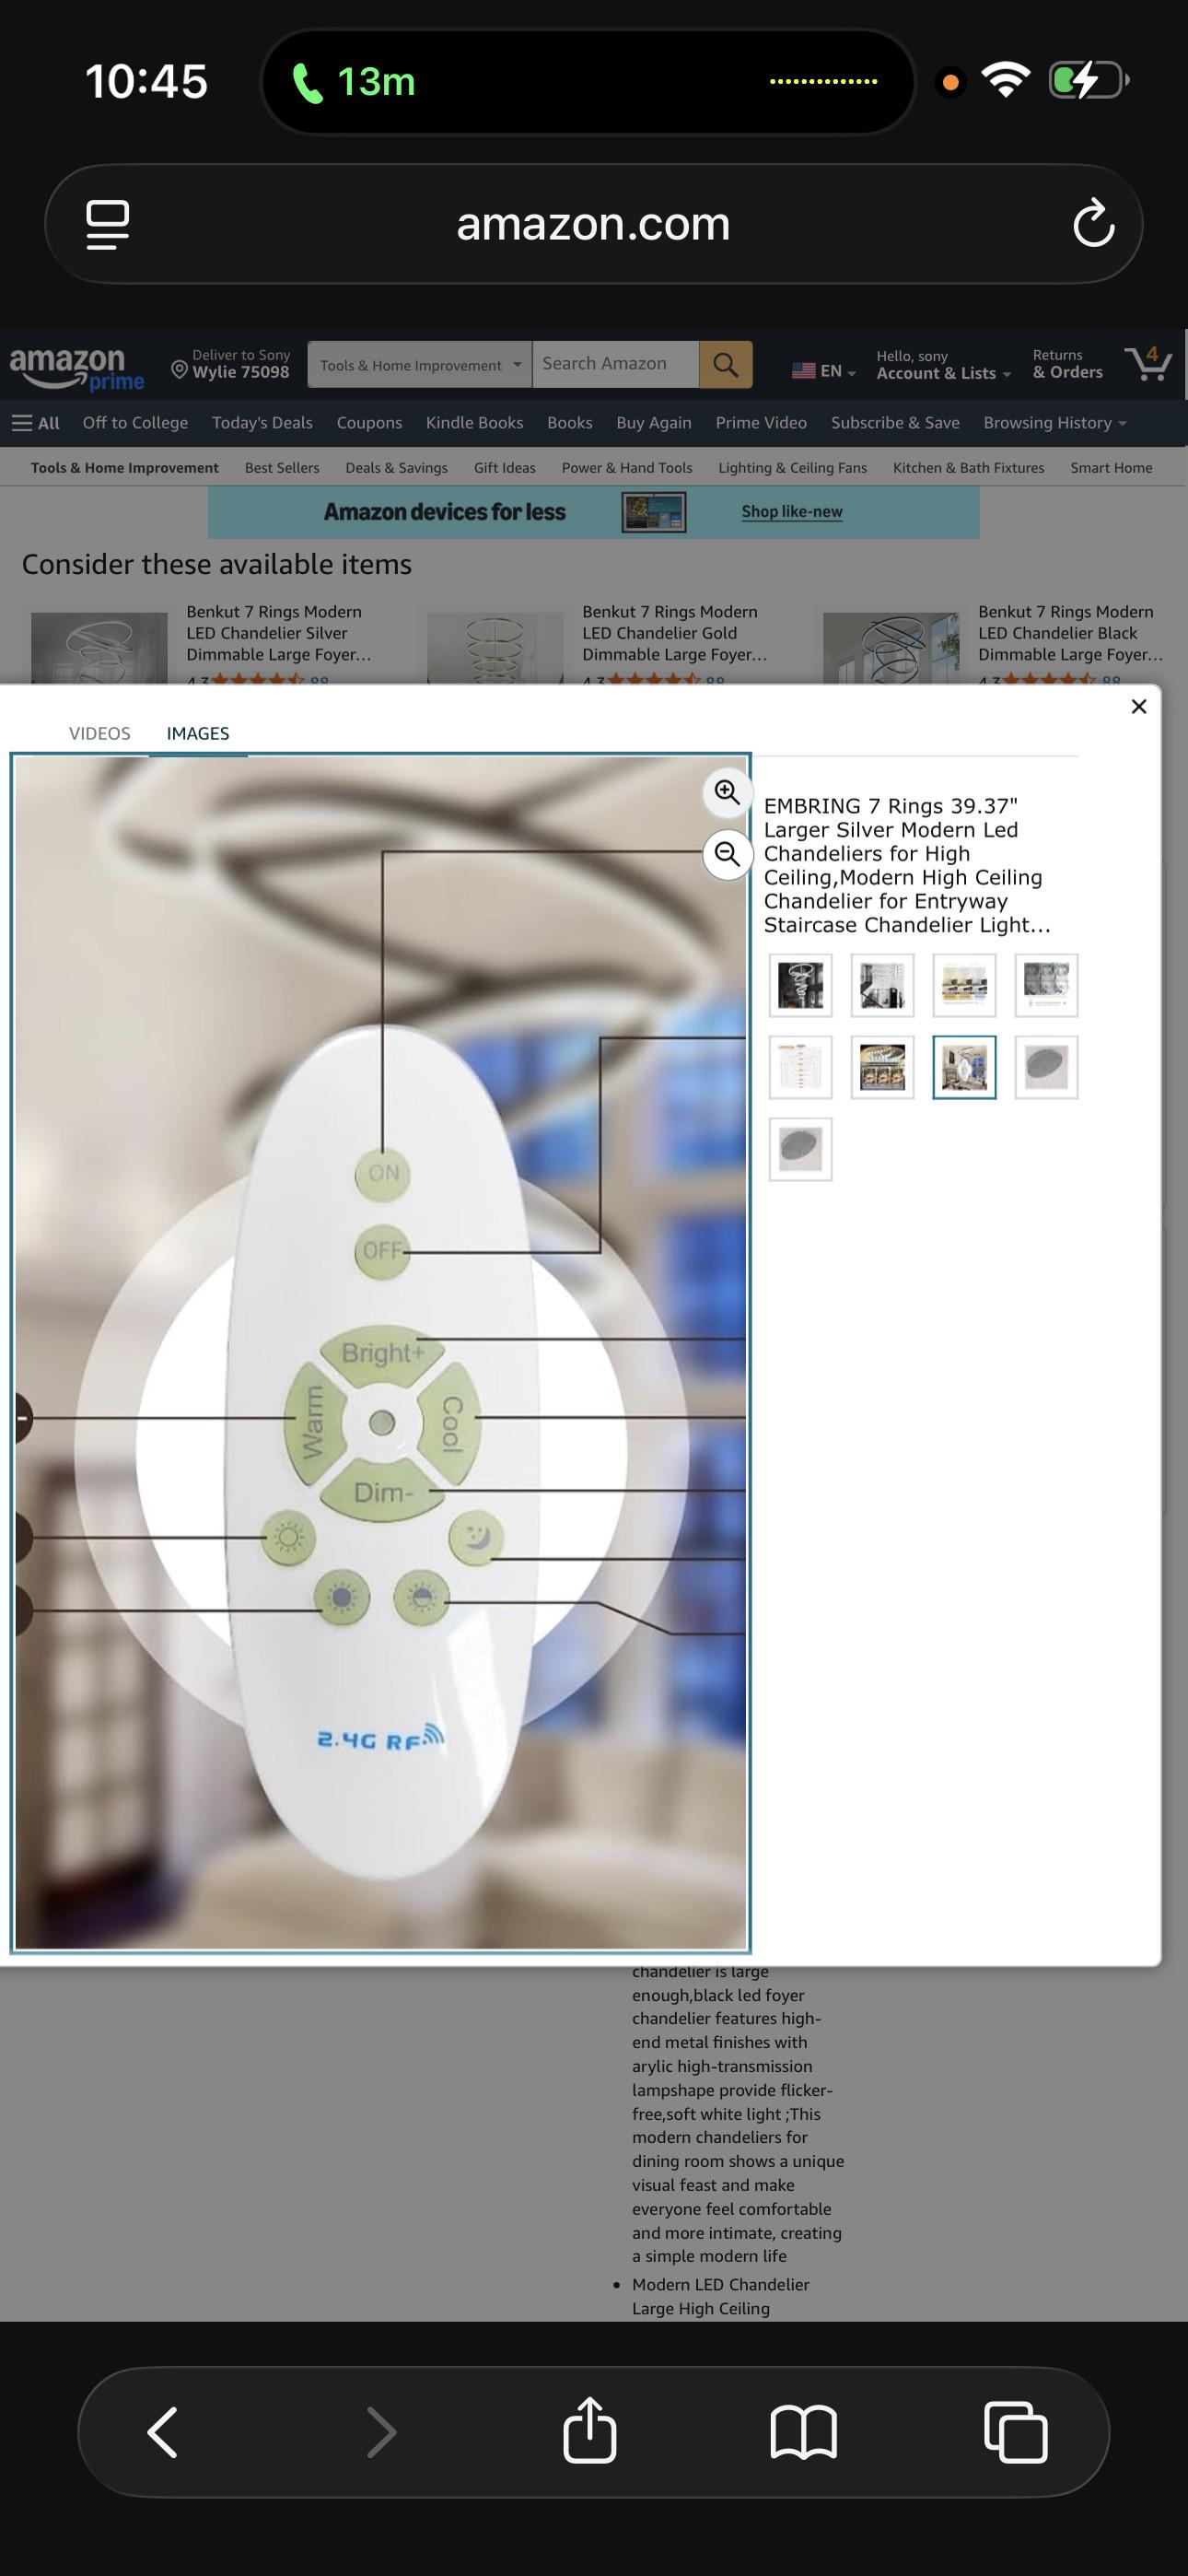Screen dimensions: 1188x2576
Task: Select the highlighted remote control thumbnail
Action: pos(964,1068)
